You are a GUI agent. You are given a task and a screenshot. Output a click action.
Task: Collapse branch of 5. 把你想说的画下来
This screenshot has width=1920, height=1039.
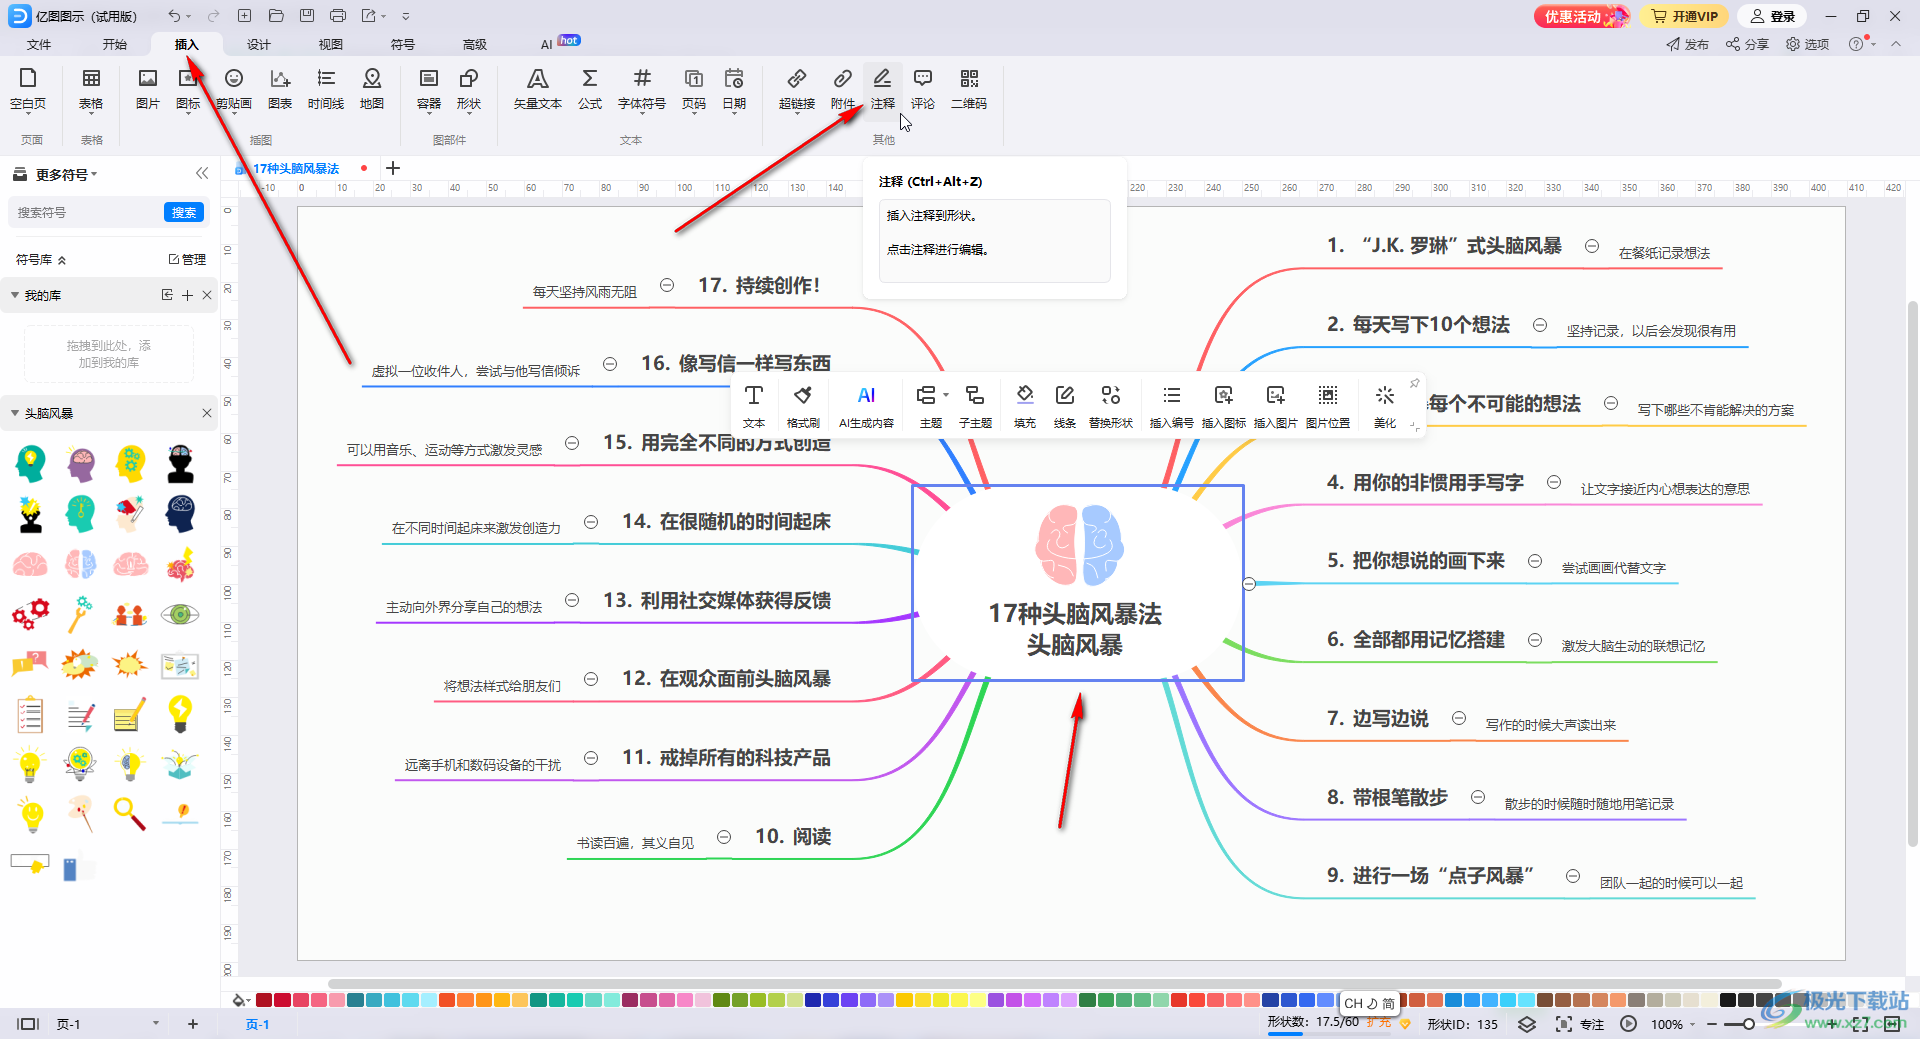tap(1535, 561)
